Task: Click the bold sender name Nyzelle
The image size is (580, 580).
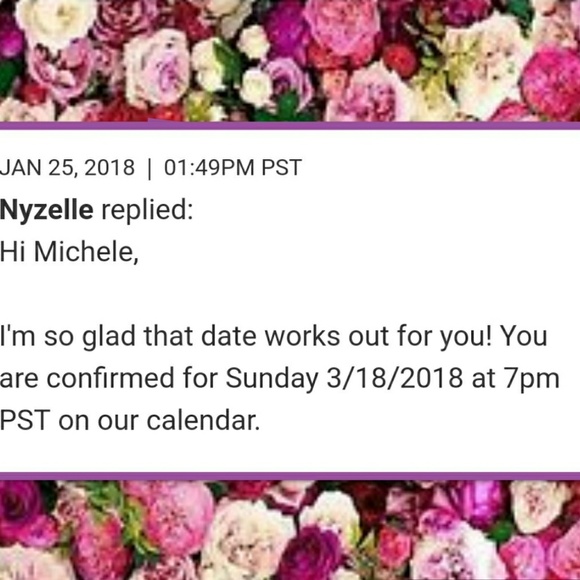Action: pyautogui.click(x=46, y=210)
